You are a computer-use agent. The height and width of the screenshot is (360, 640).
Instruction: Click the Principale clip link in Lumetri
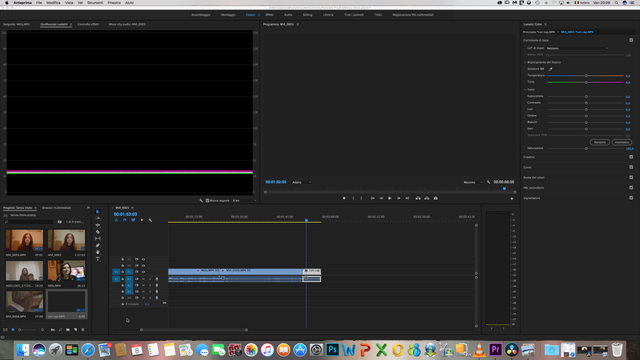539,32
